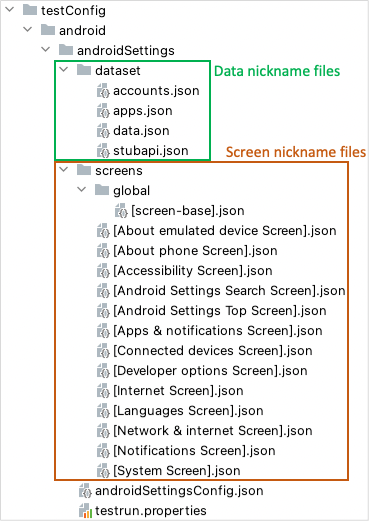The height and width of the screenshot is (521, 376).
Task: Click the screens folder icon
Action: pyautogui.click(x=84, y=170)
